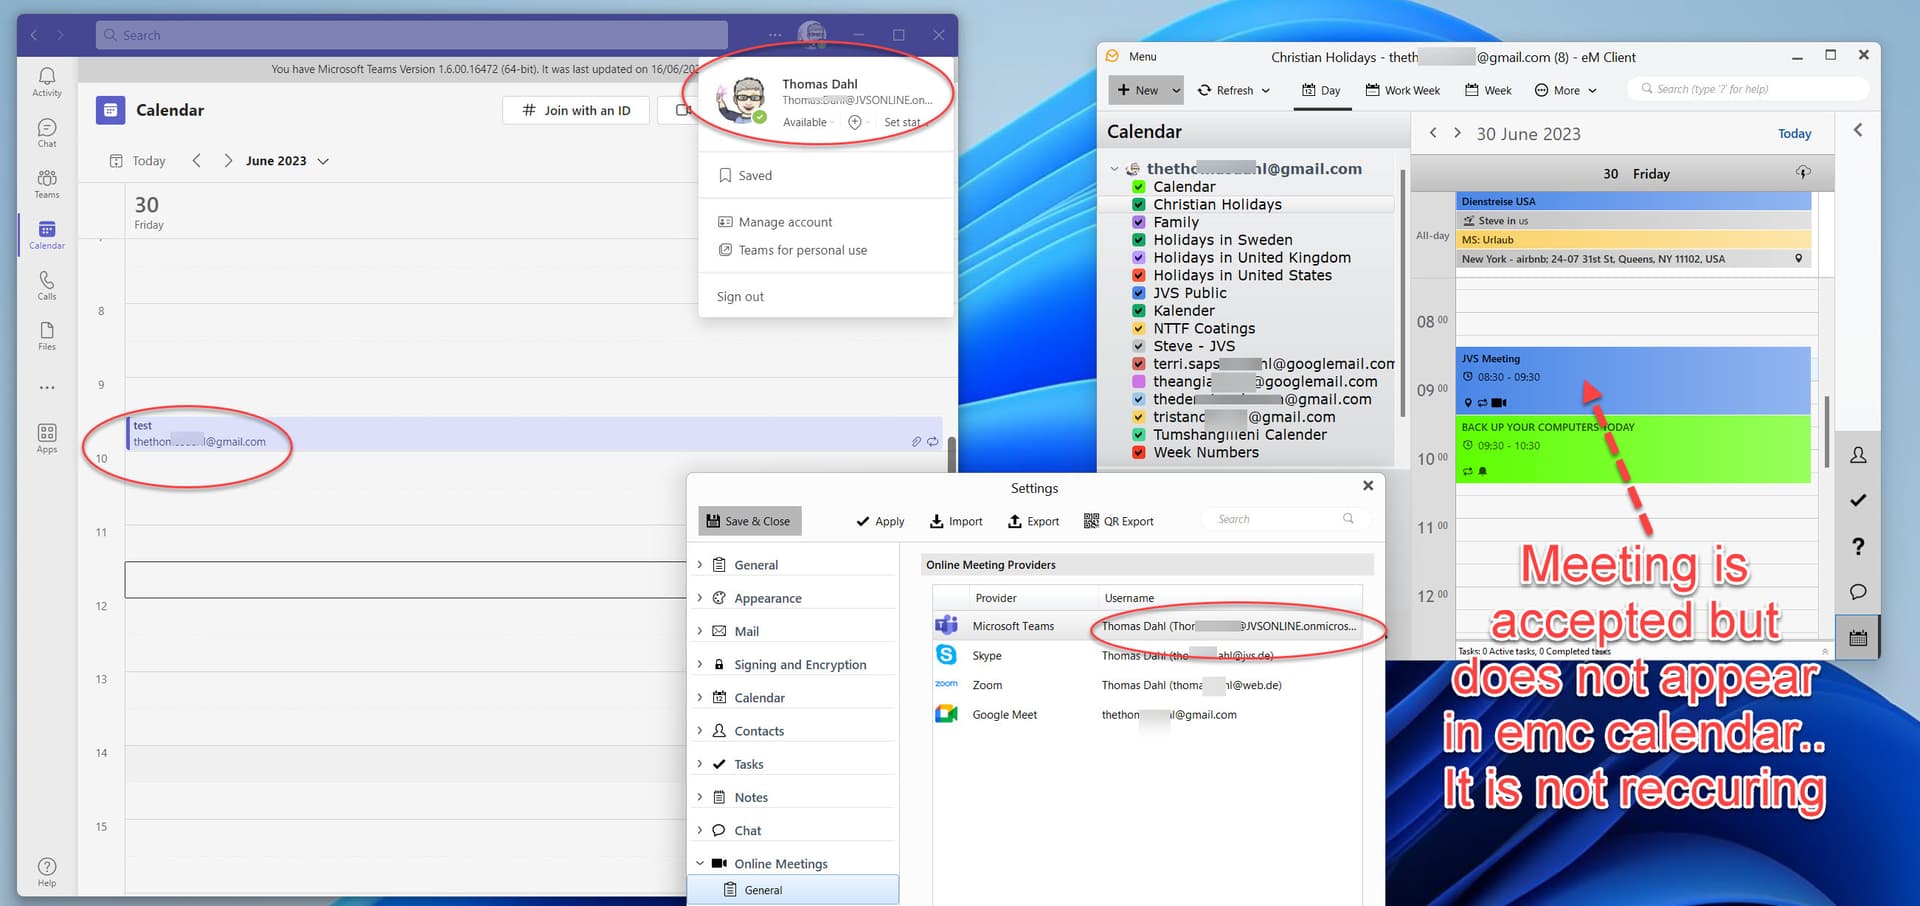The width and height of the screenshot is (1920, 906).
Task: Toggle NTTF Coatings calendar checkbox
Action: point(1138,328)
